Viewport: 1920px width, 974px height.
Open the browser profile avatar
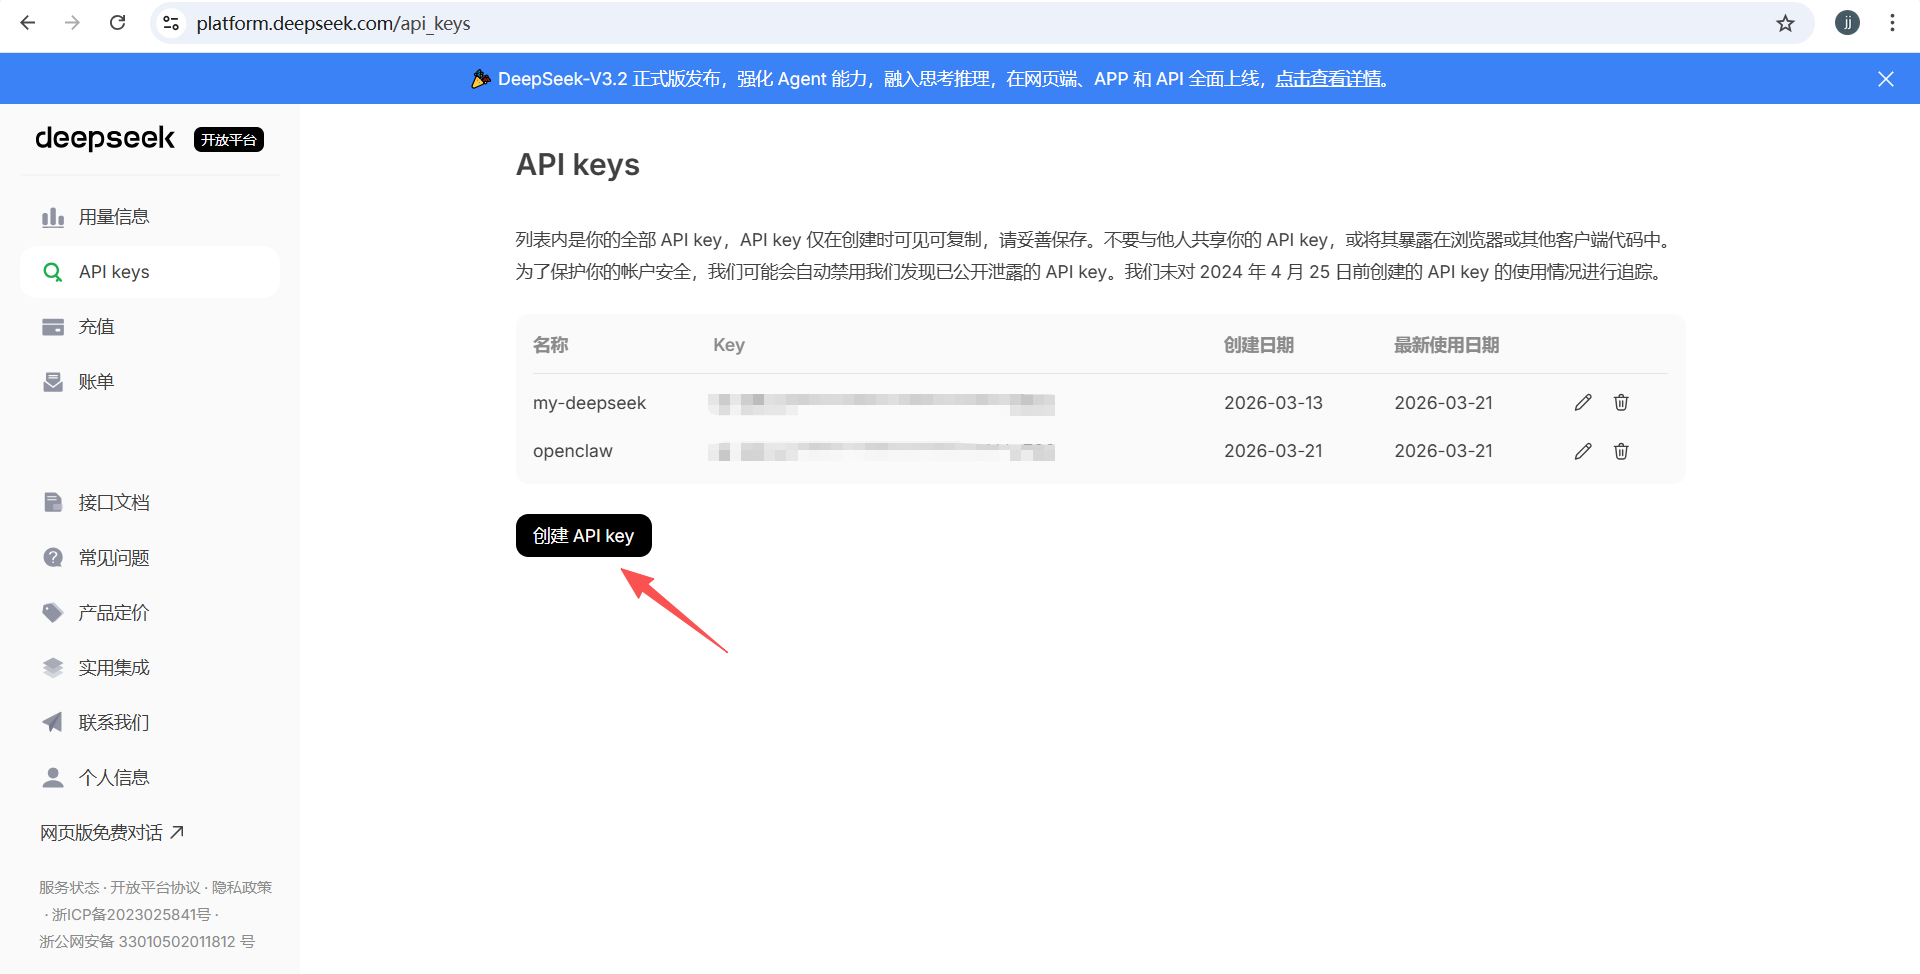[x=1847, y=23]
